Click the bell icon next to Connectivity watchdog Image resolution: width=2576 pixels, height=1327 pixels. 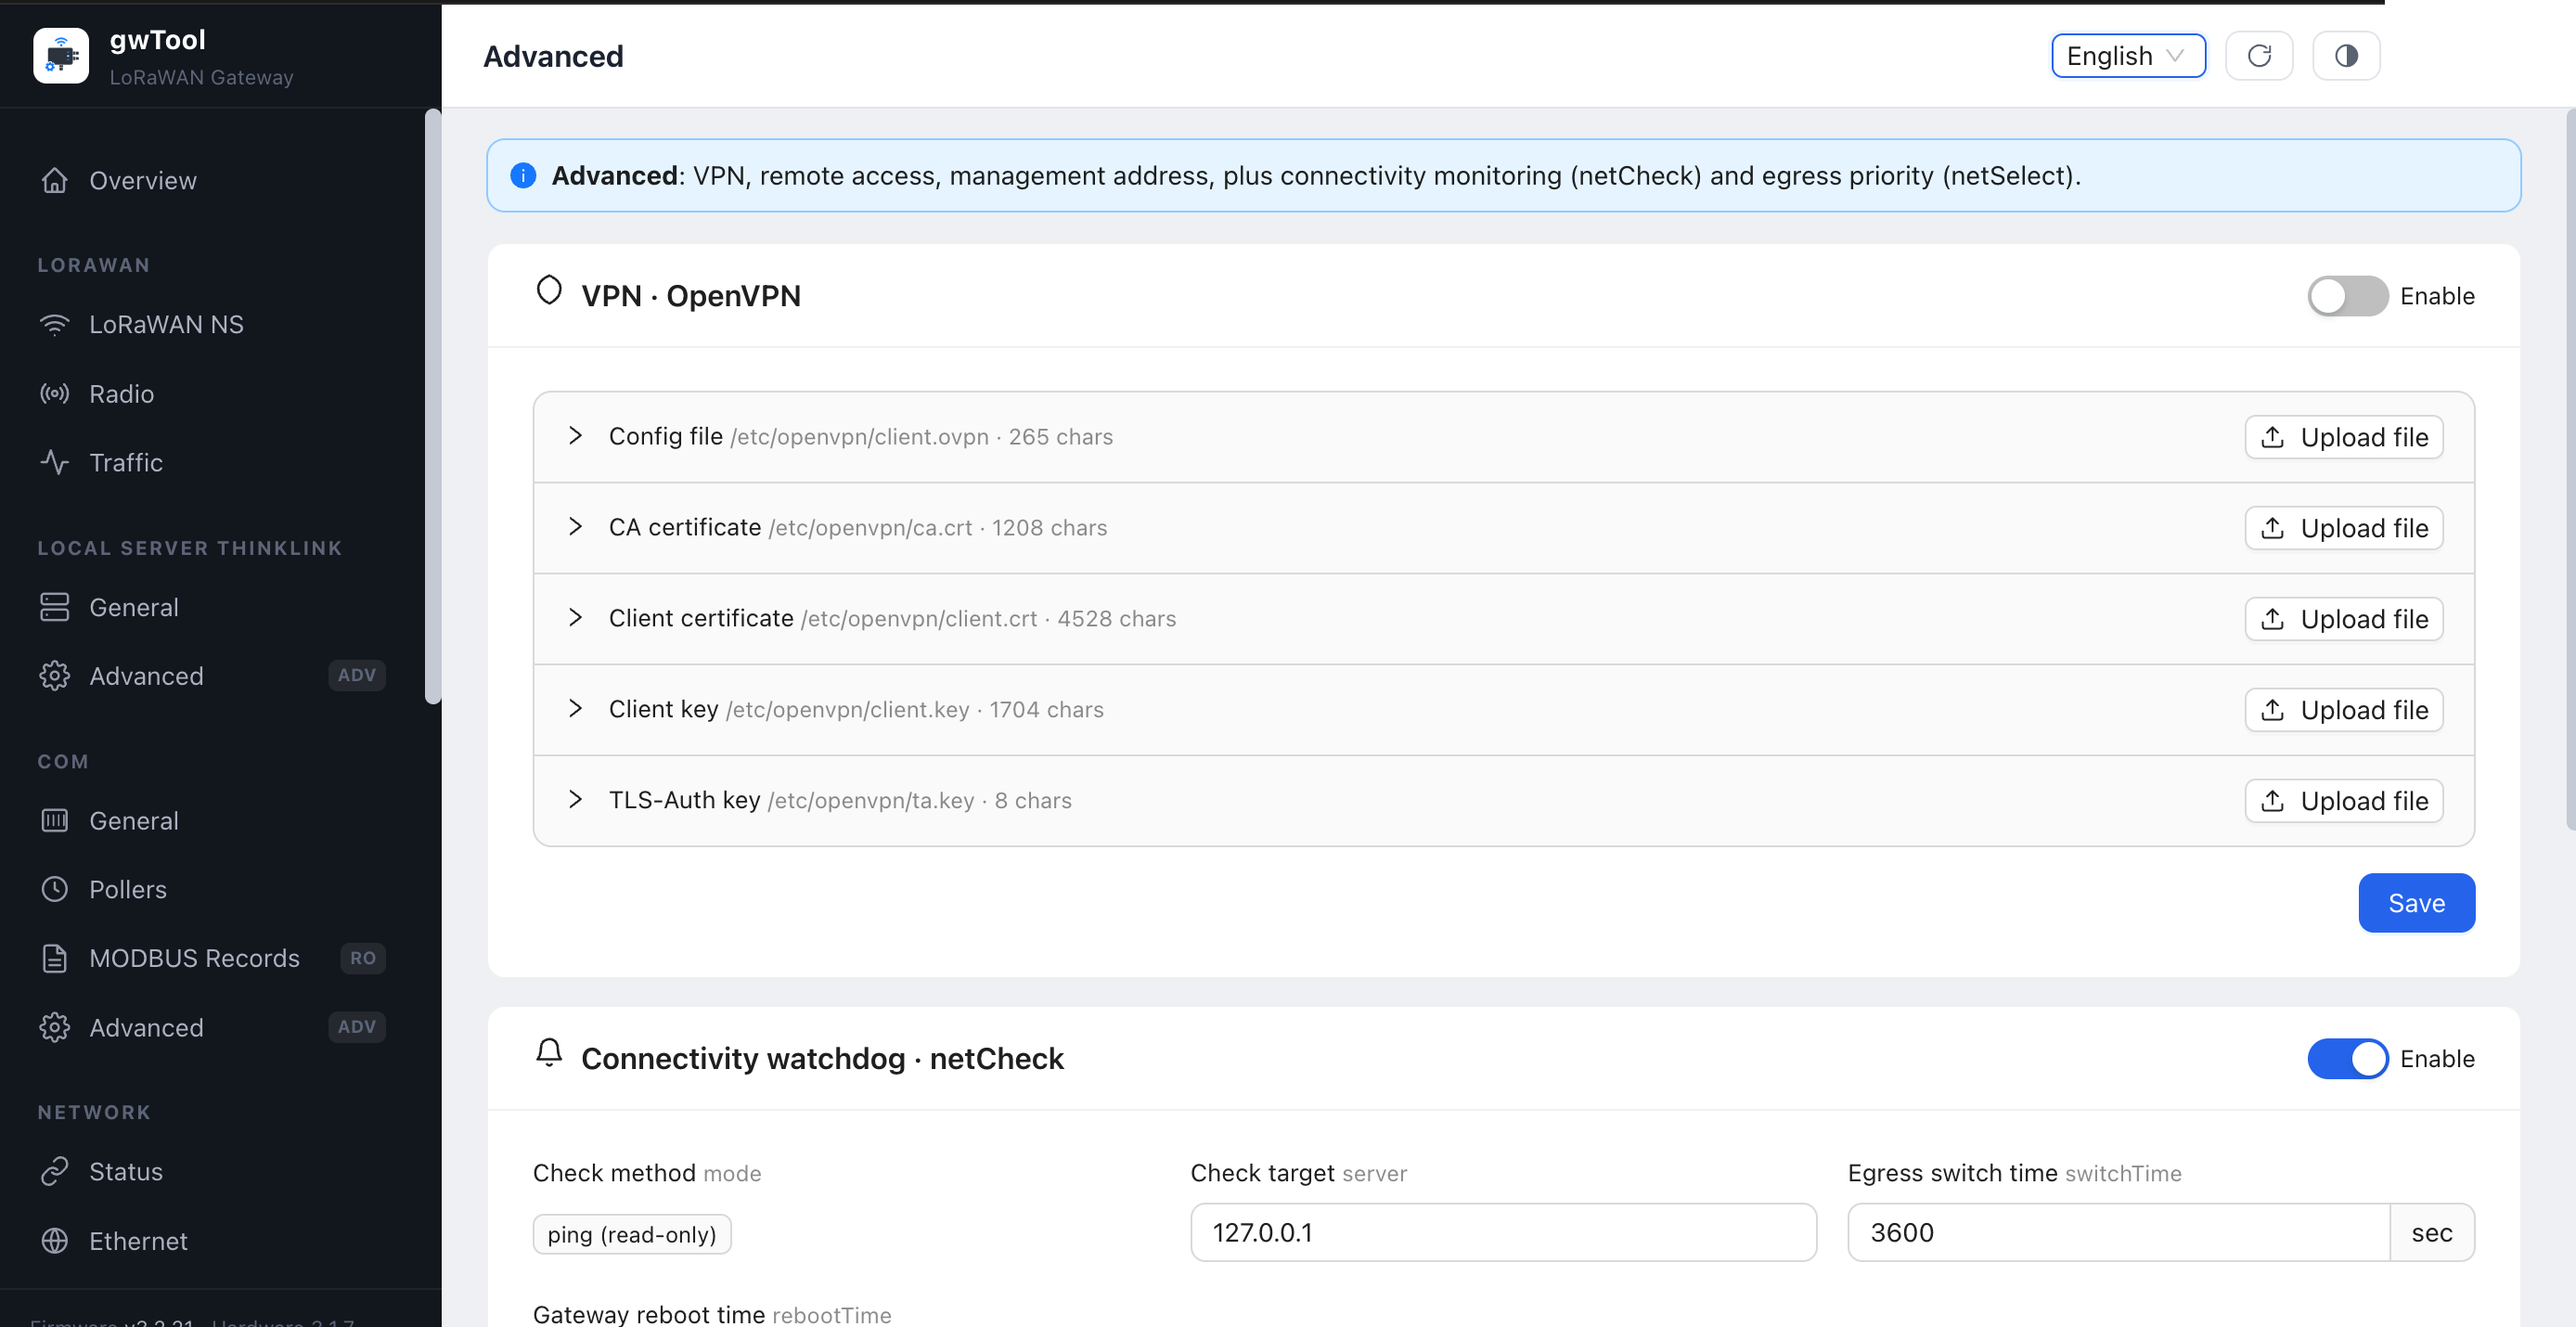tap(549, 1053)
